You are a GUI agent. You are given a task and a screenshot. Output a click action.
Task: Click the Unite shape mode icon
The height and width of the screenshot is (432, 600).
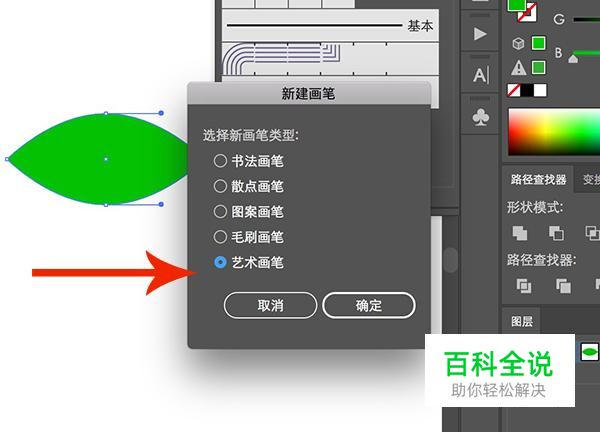tap(520, 233)
